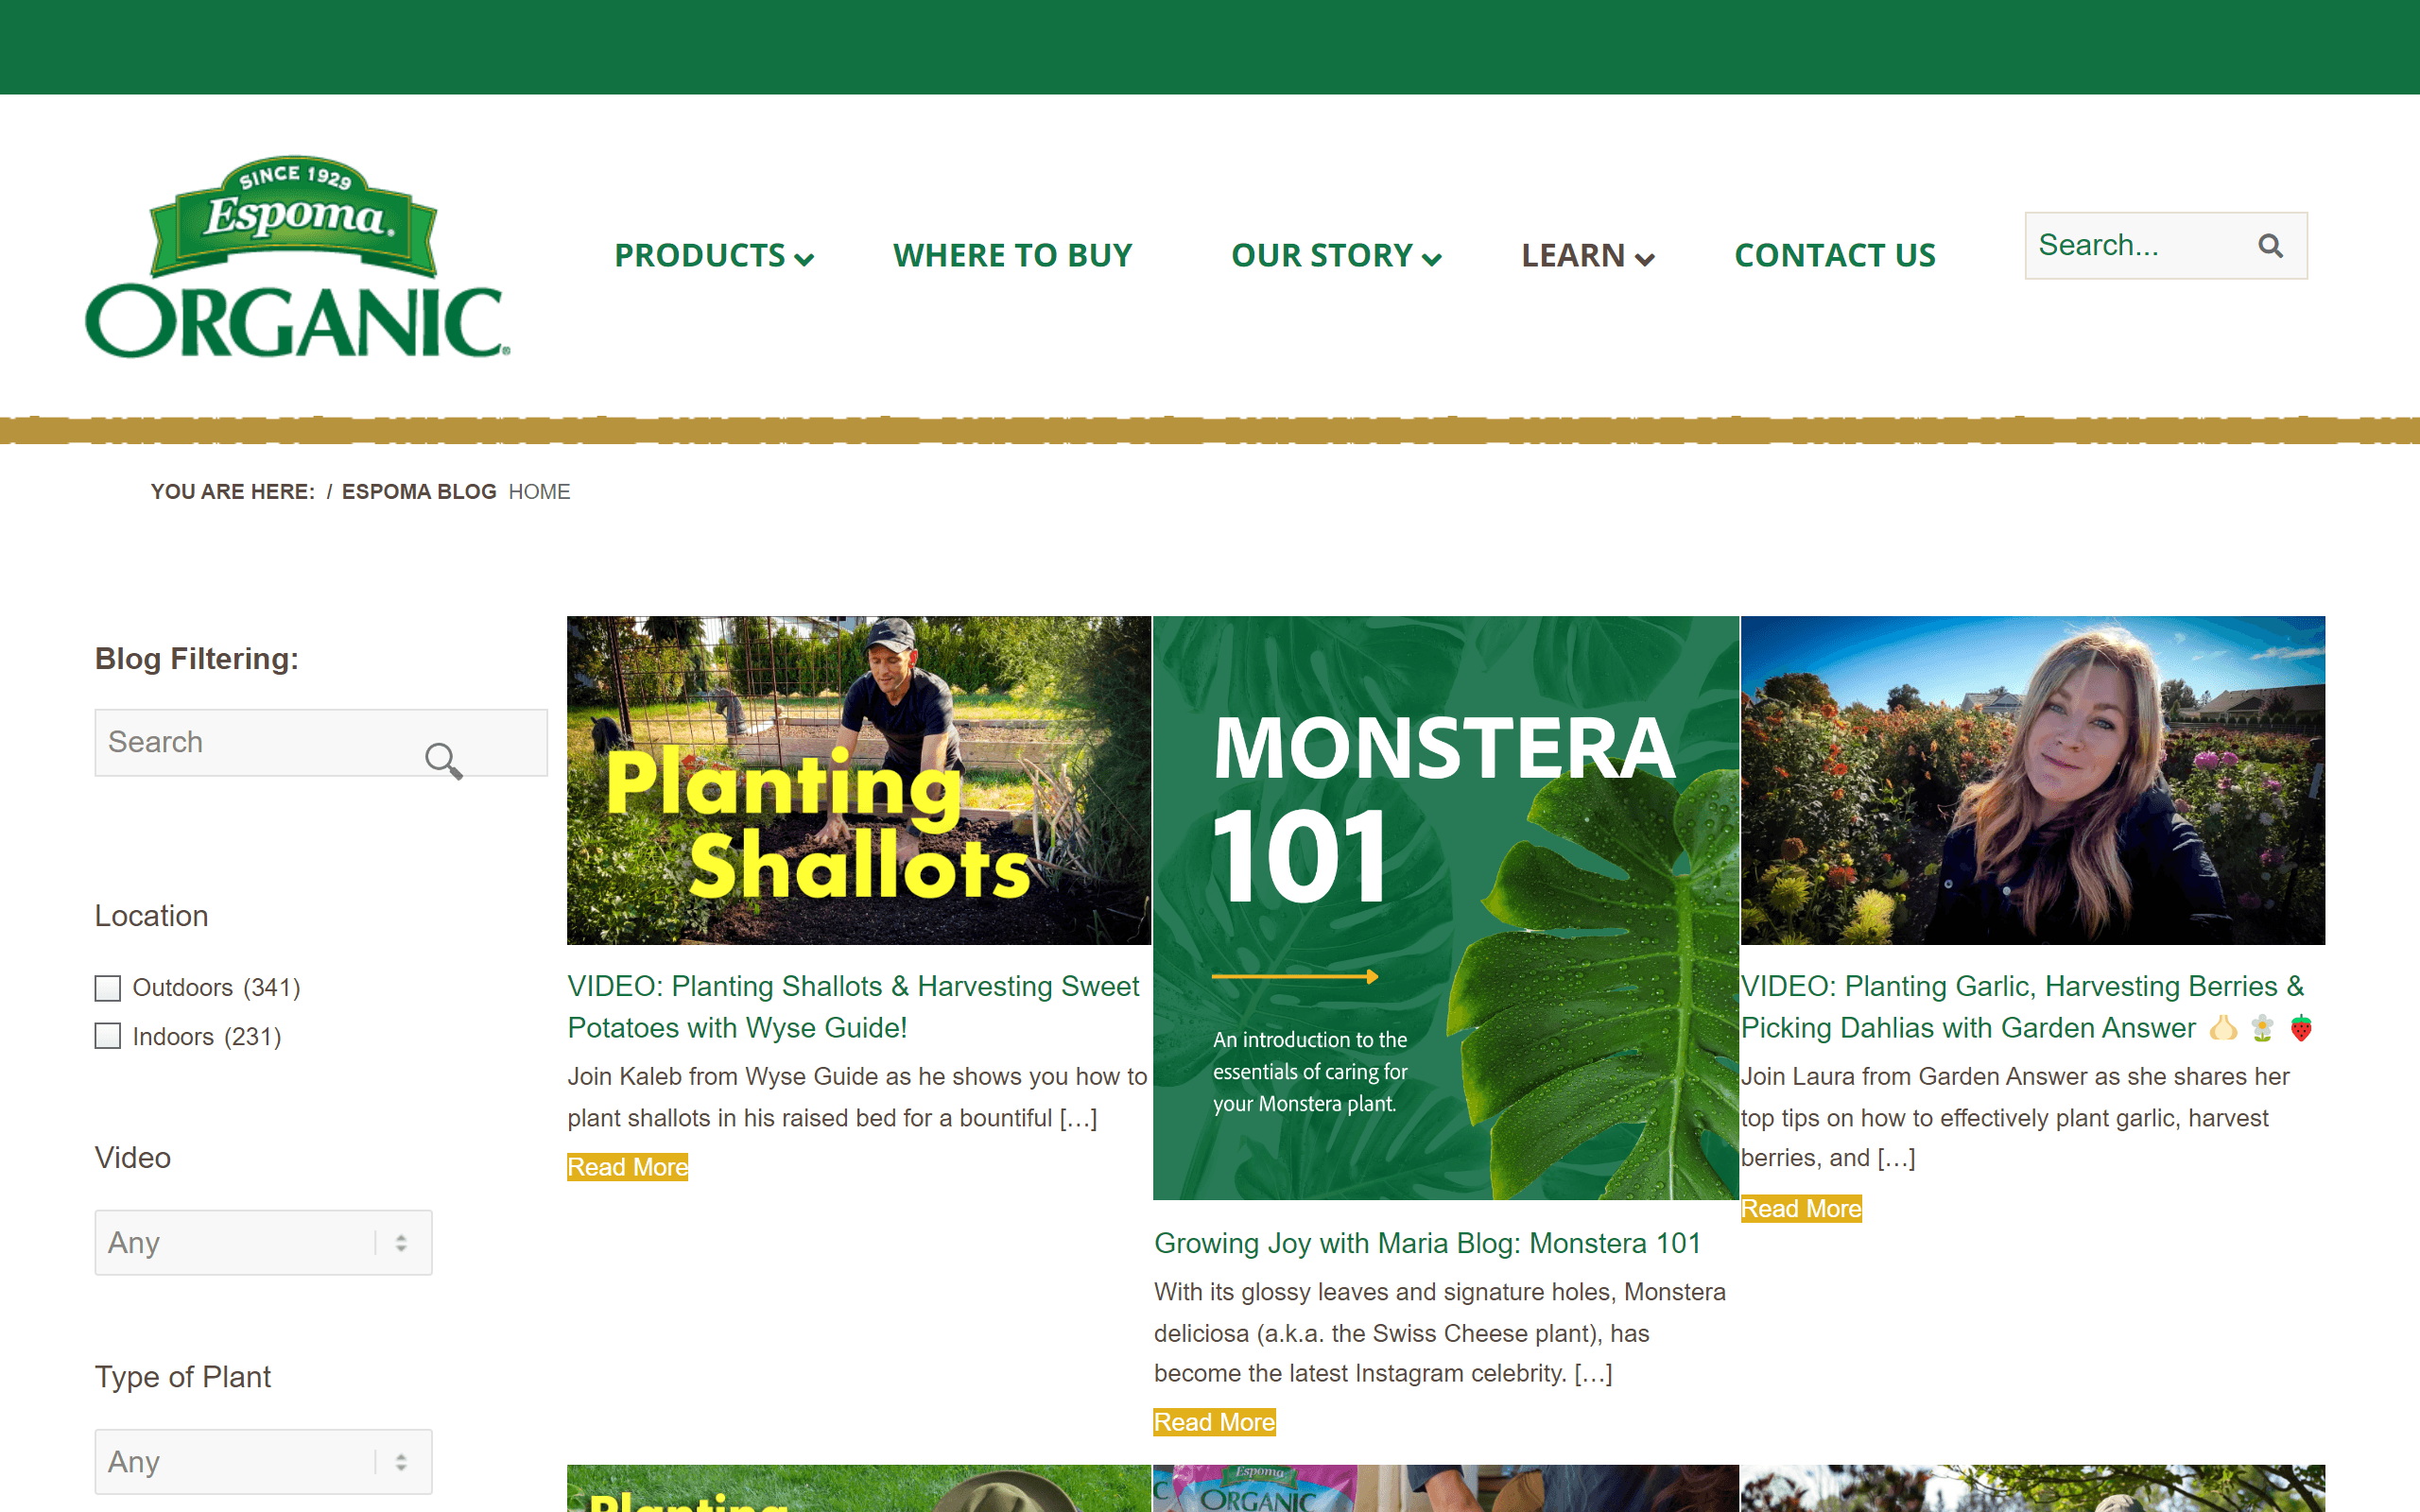Click the header search magnifier icon
Screen dimensions: 2420x1512
(x=2270, y=245)
